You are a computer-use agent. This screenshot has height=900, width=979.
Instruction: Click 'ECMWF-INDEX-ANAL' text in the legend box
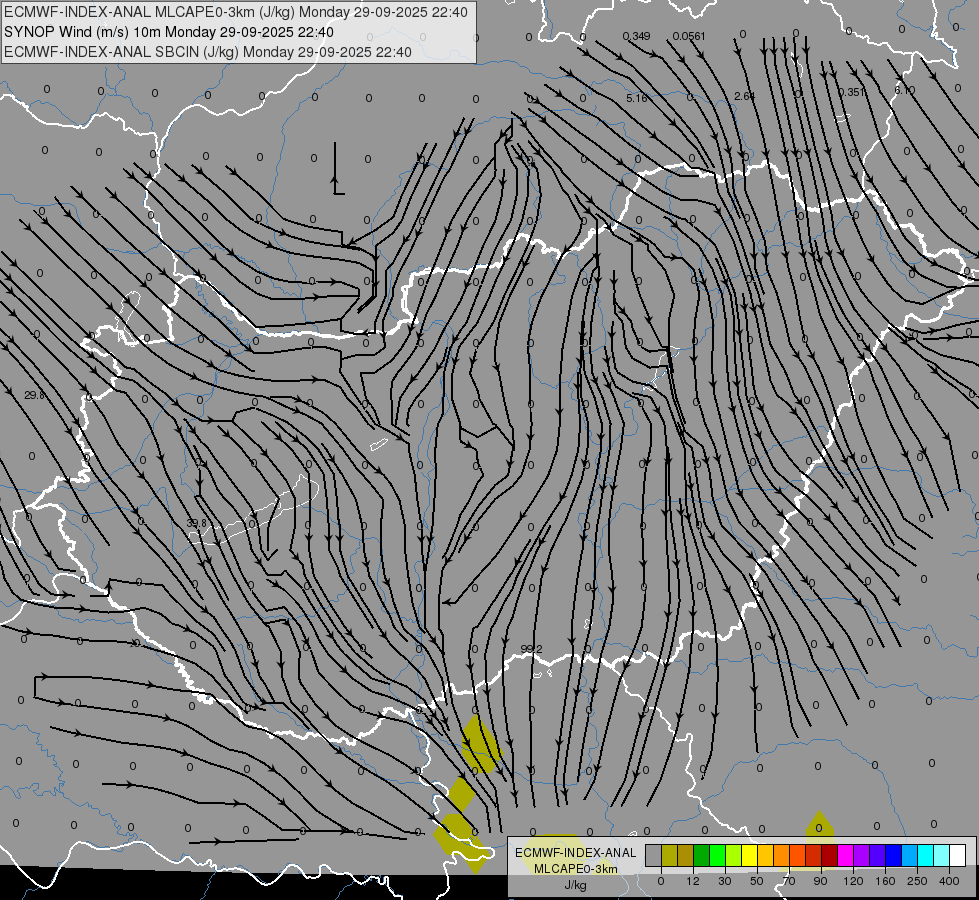tap(576, 853)
